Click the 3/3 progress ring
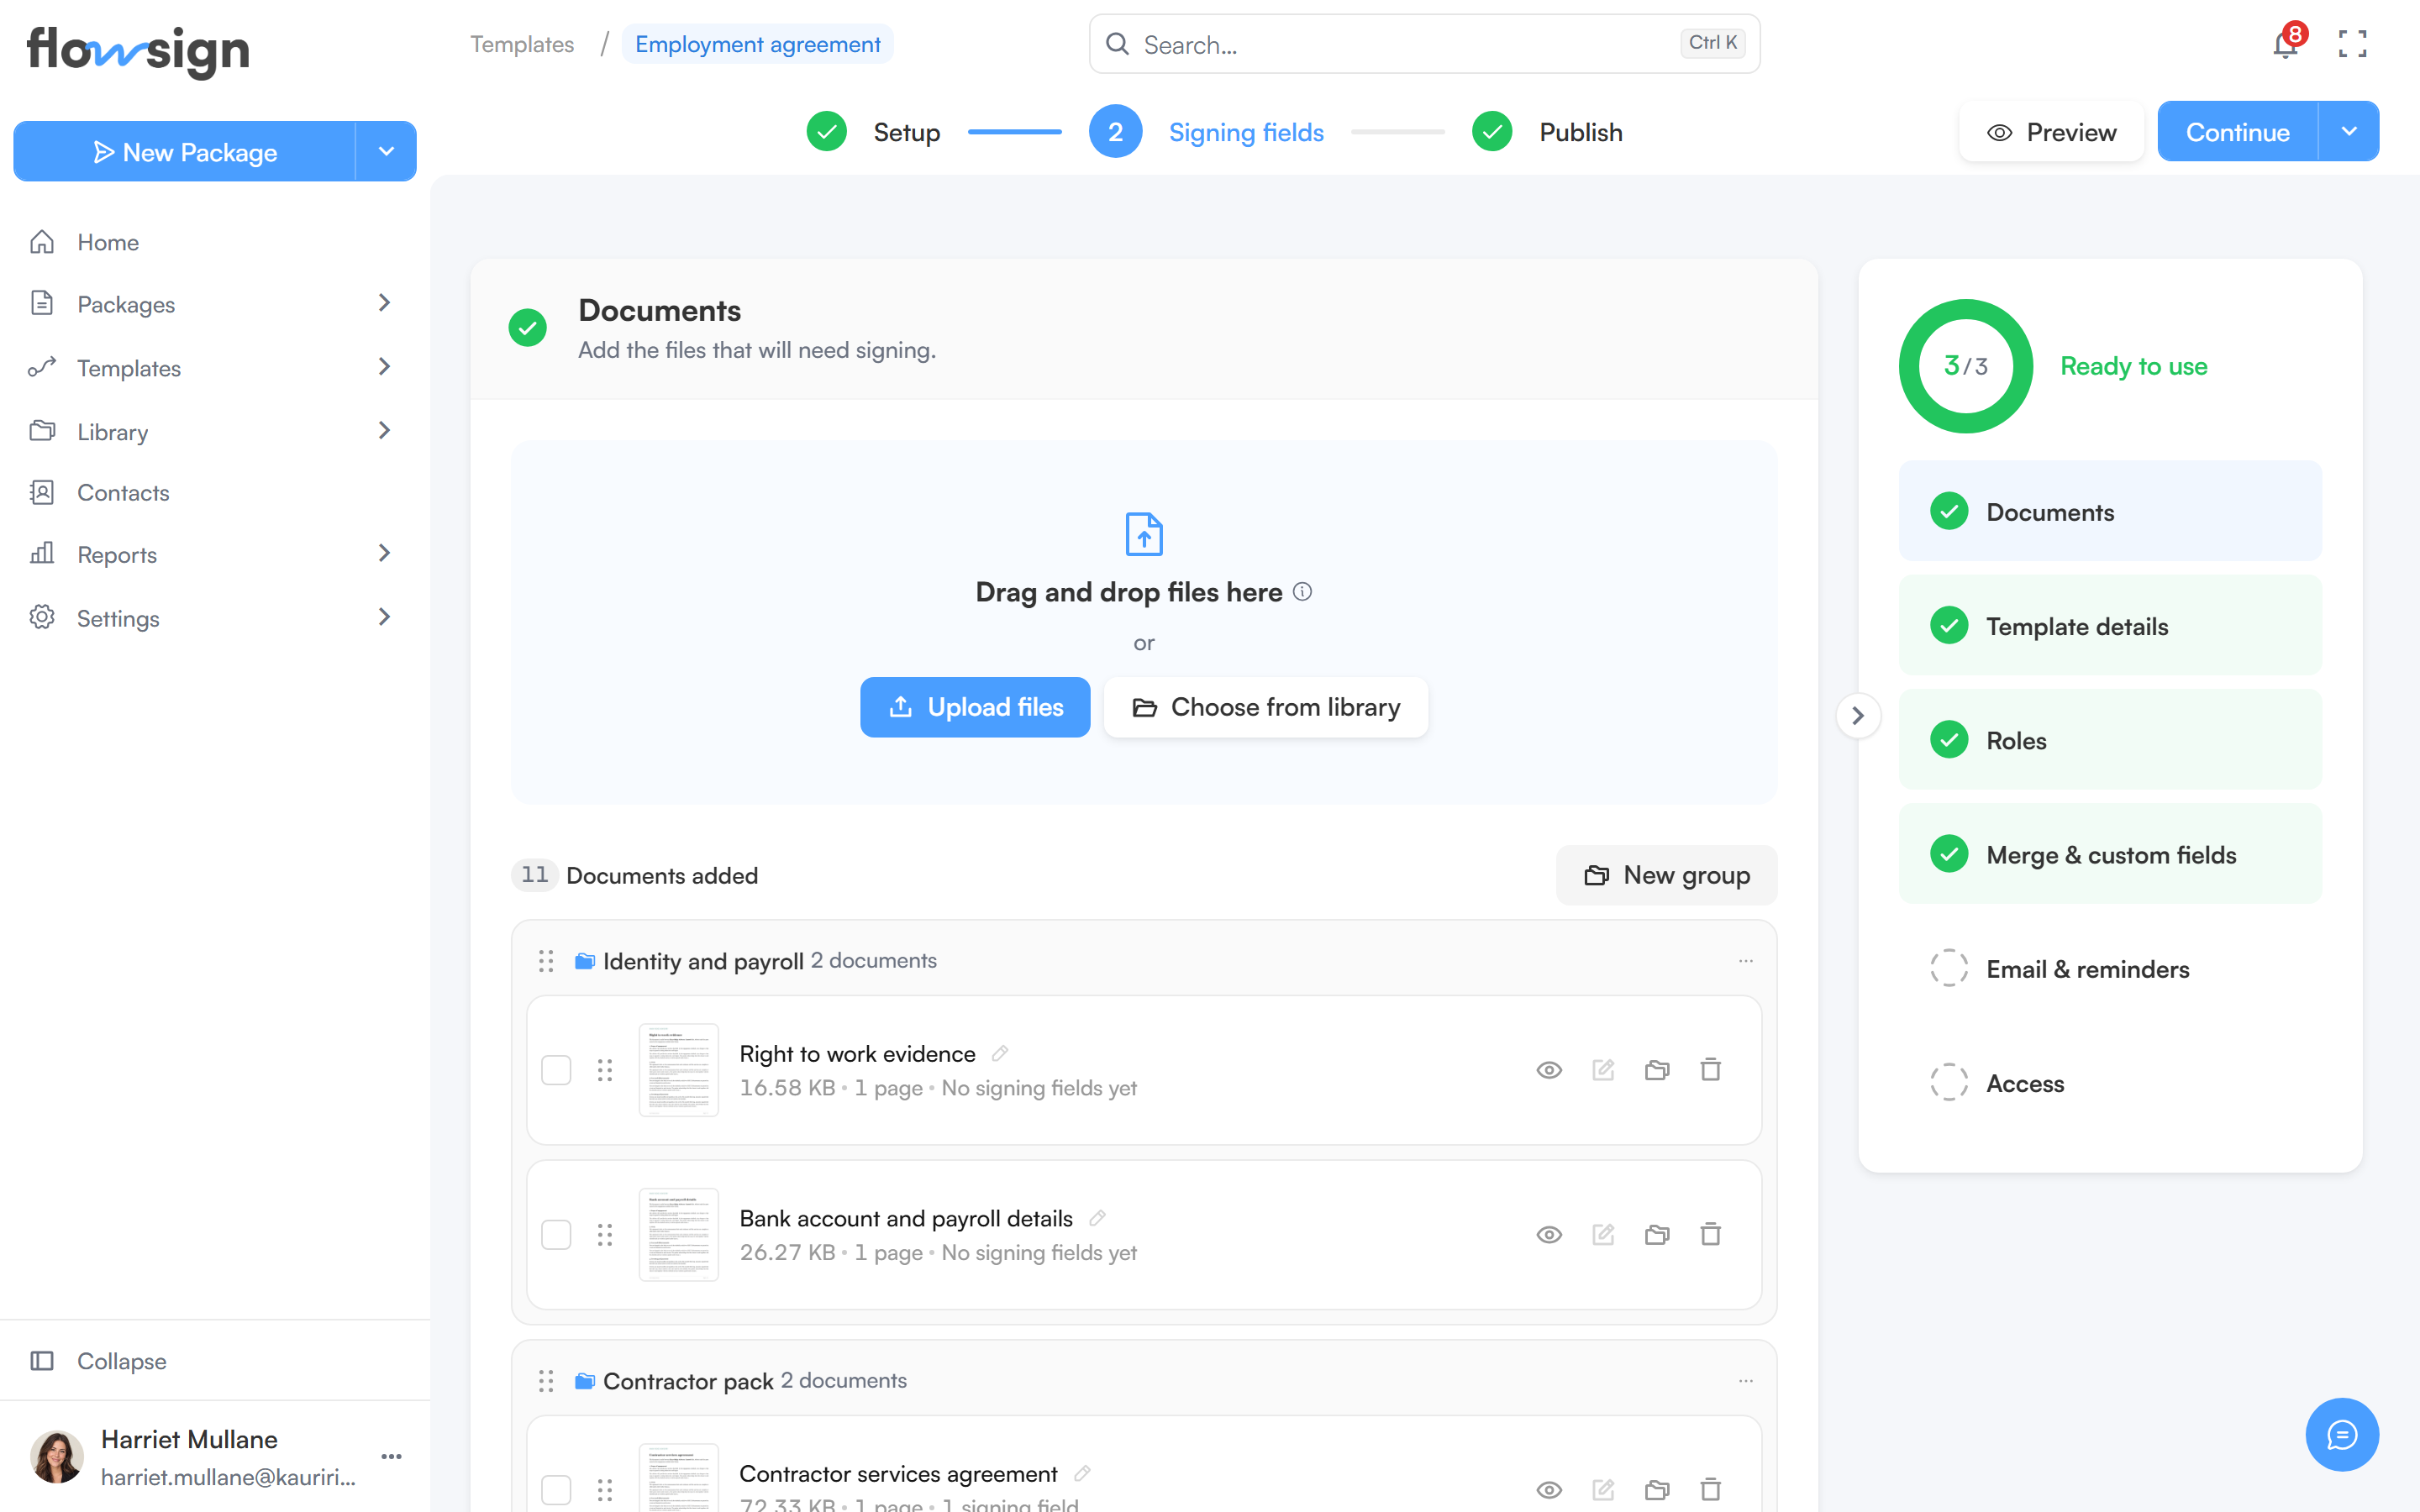The image size is (2420, 1512). [x=1965, y=366]
